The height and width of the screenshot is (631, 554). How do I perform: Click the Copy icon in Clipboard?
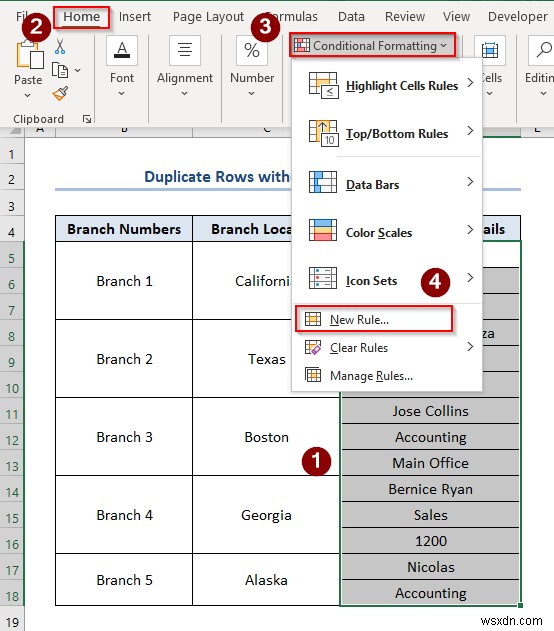pyautogui.click(x=60, y=70)
